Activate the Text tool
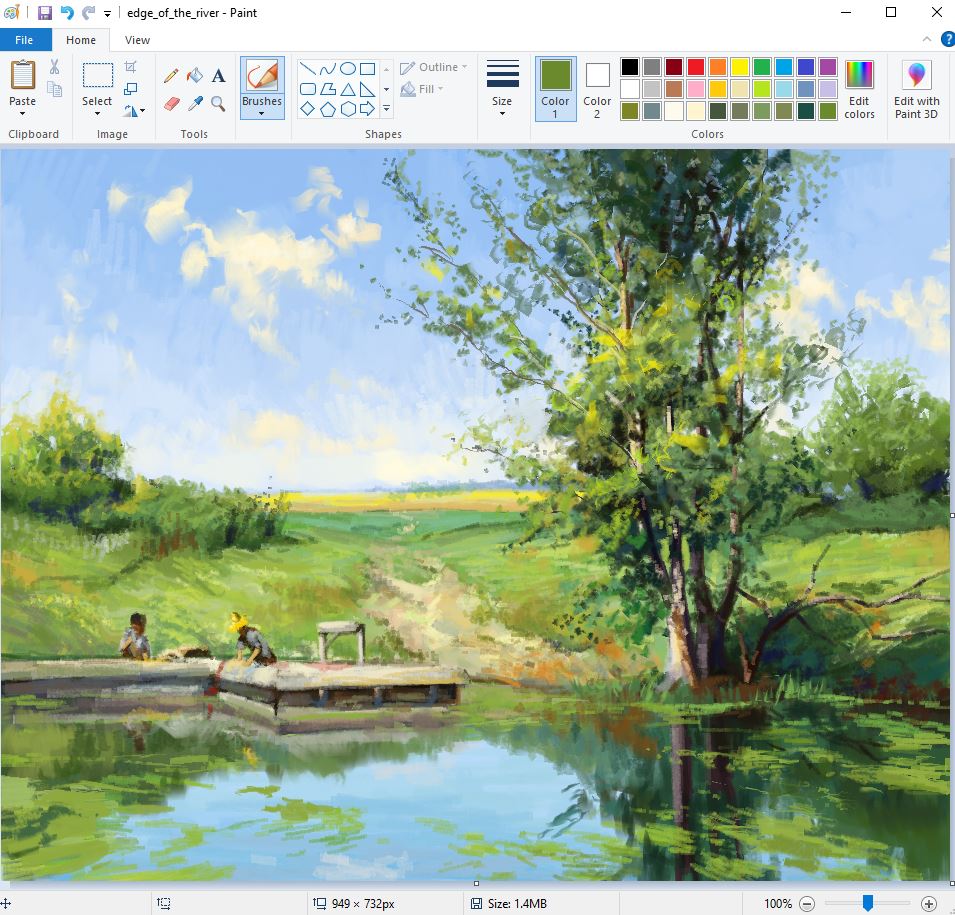The width and height of the screenshot is (955, 915). coord(218,76)
